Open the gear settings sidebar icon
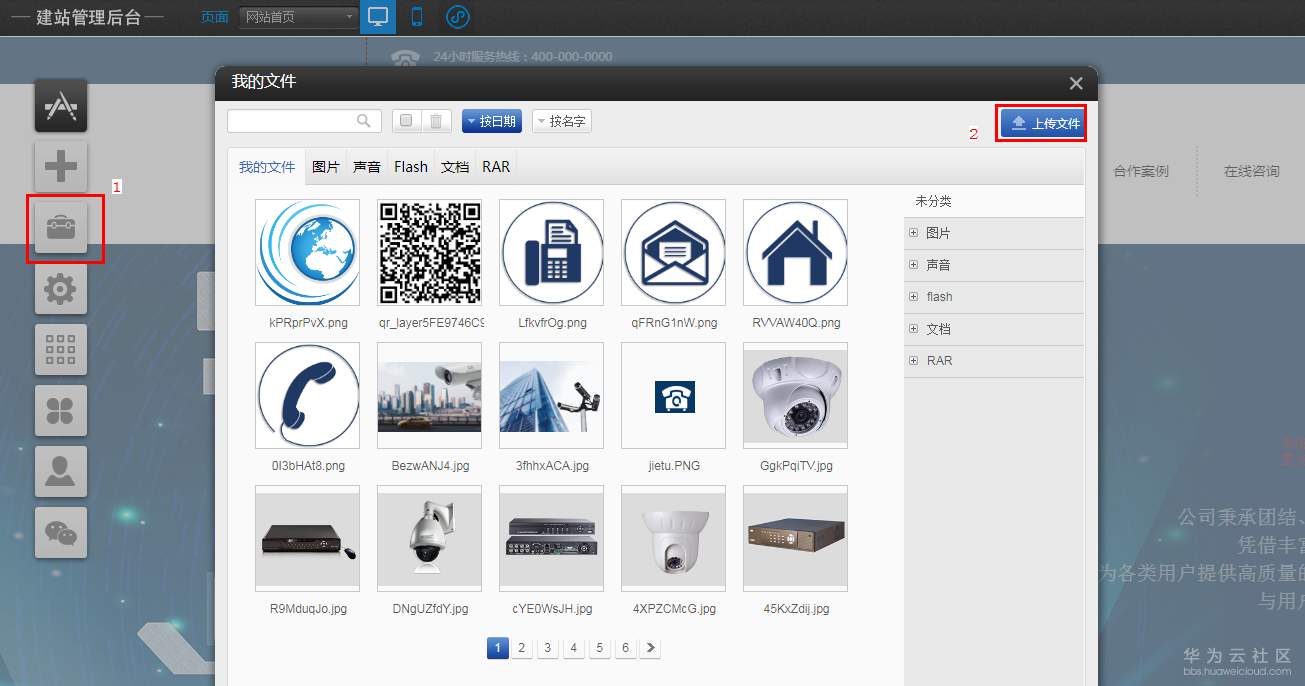This screenshot has height=686, width=1305. point(61,290)
